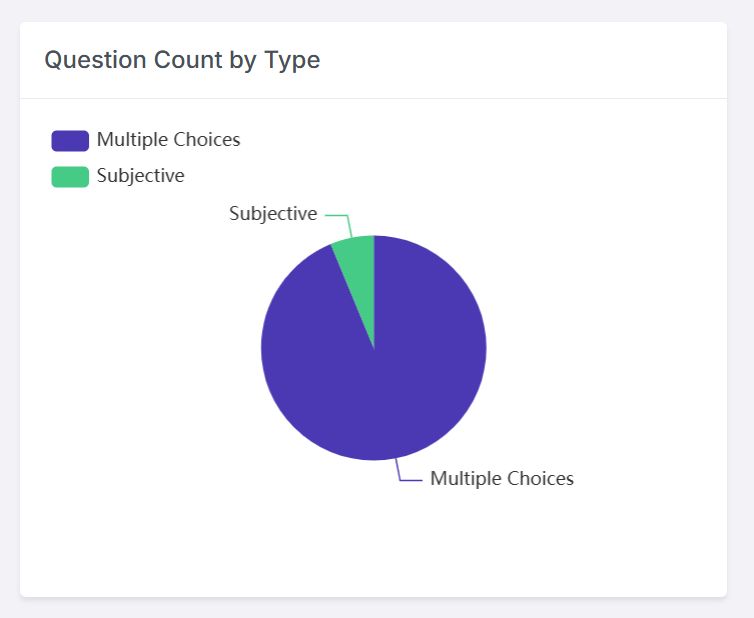Click the Question Count by Type title

(x=182, y=60)
